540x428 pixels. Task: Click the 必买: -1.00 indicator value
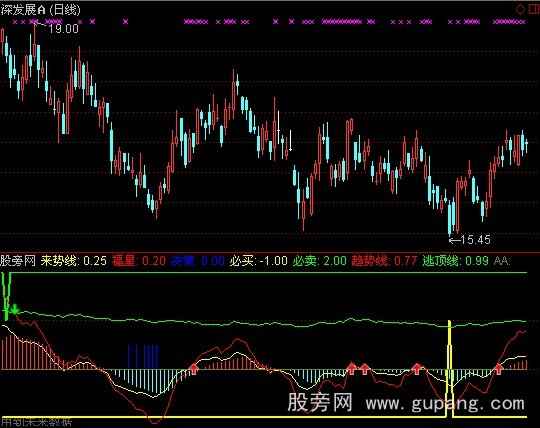point(259,261)
